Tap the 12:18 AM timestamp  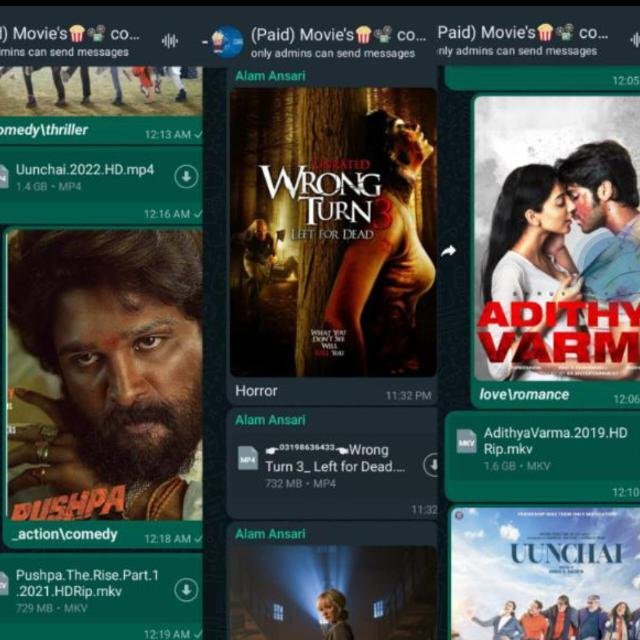[168, 539]
